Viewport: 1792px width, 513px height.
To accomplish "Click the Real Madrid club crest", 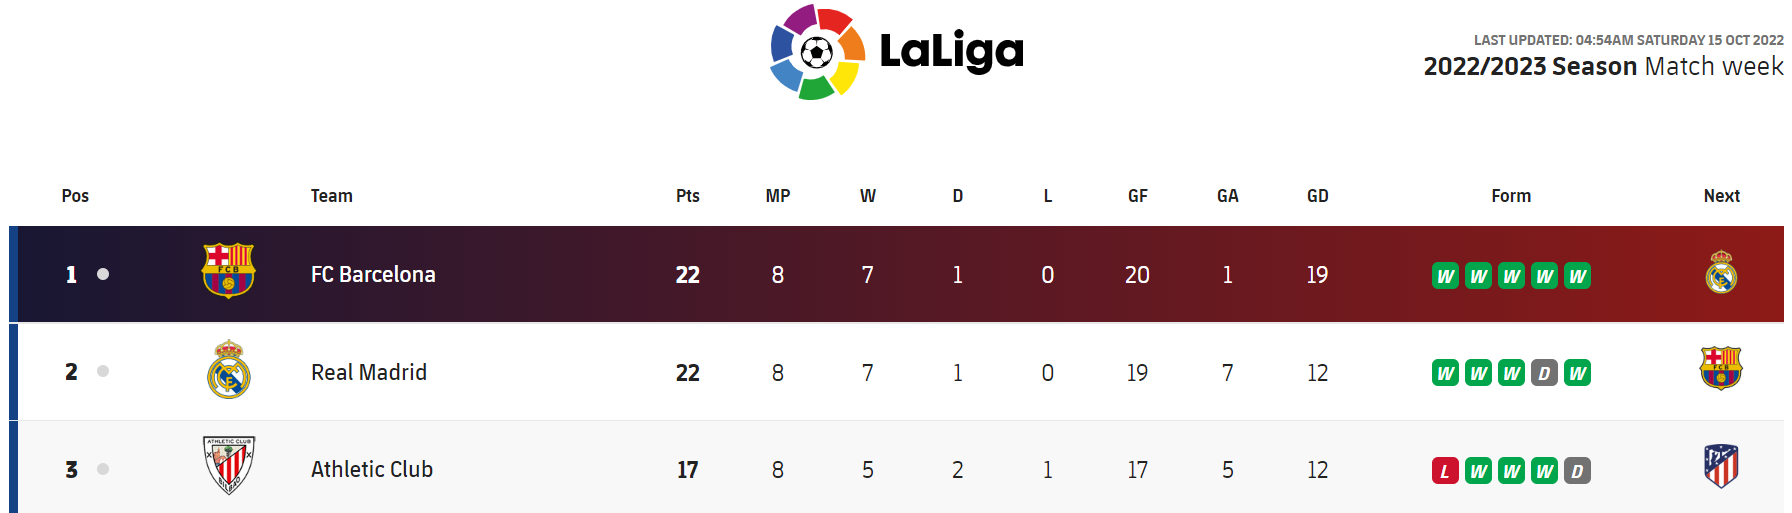I will (228, 370).
